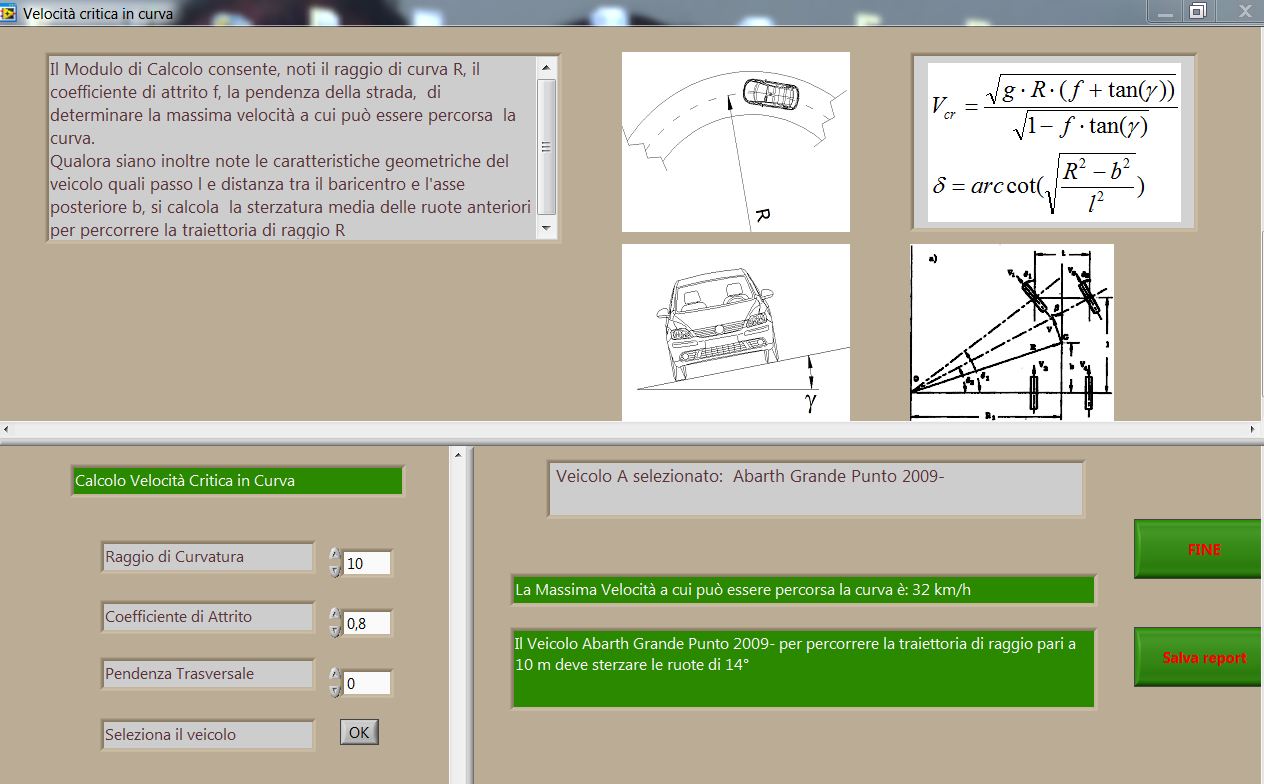Click the horizontal scrollbar right arrow
Viewport: 1264px width, 784px height.
(1254, 429)
